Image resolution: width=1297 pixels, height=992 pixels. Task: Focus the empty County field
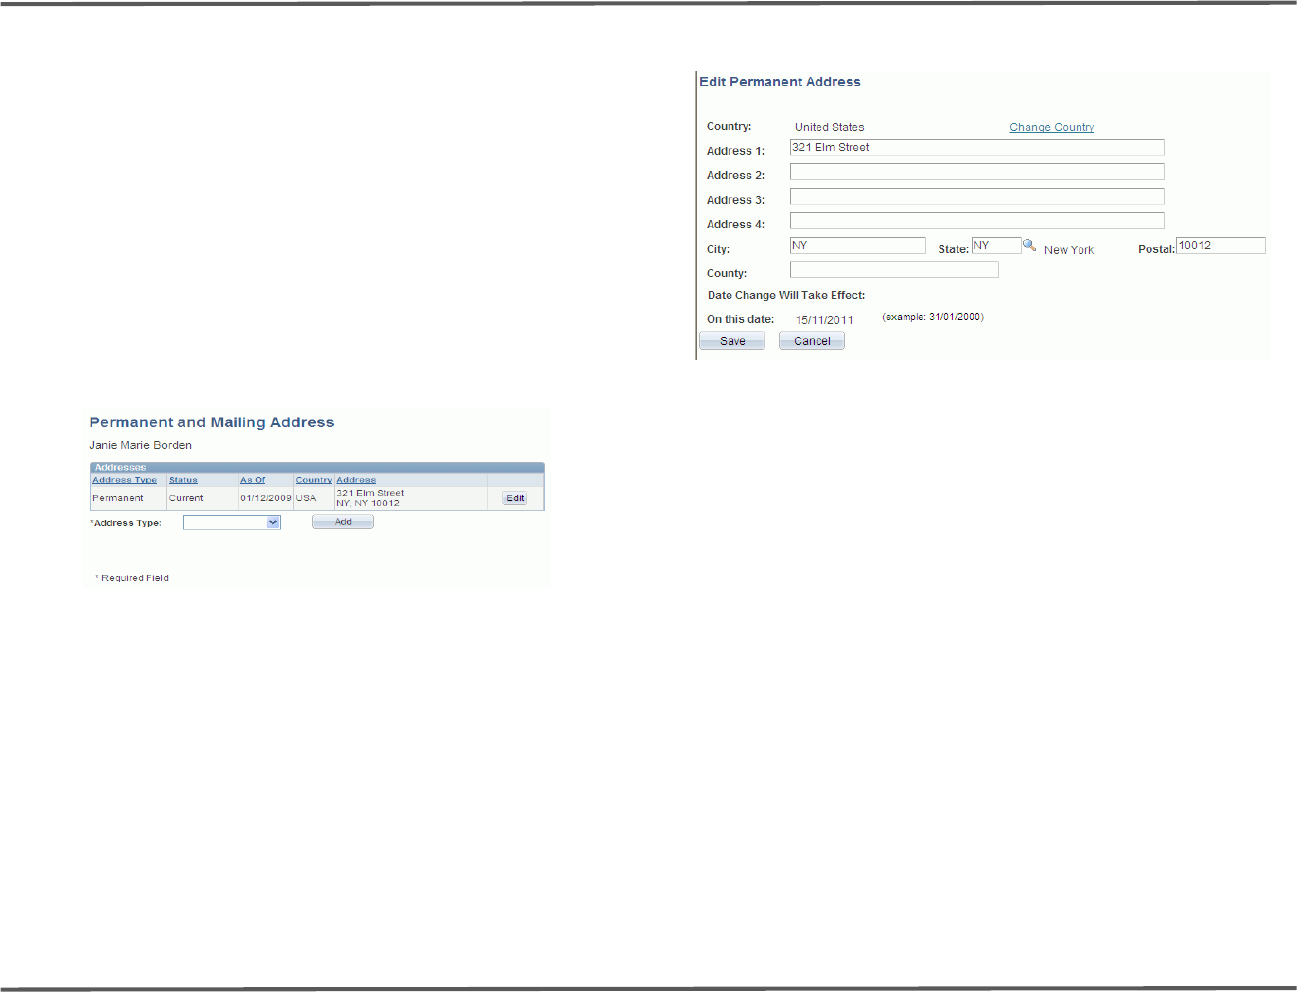(894, 270)
